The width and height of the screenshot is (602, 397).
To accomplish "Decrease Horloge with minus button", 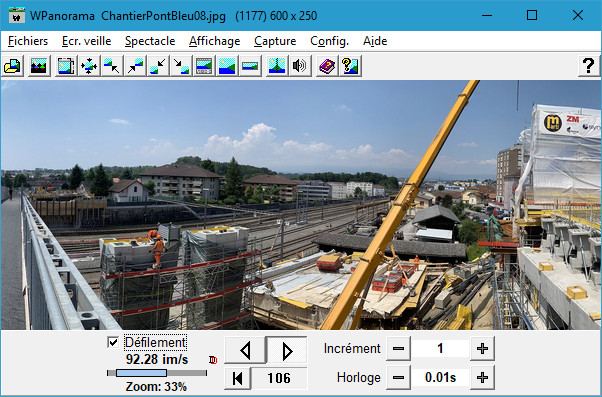I will coord(399,378).
